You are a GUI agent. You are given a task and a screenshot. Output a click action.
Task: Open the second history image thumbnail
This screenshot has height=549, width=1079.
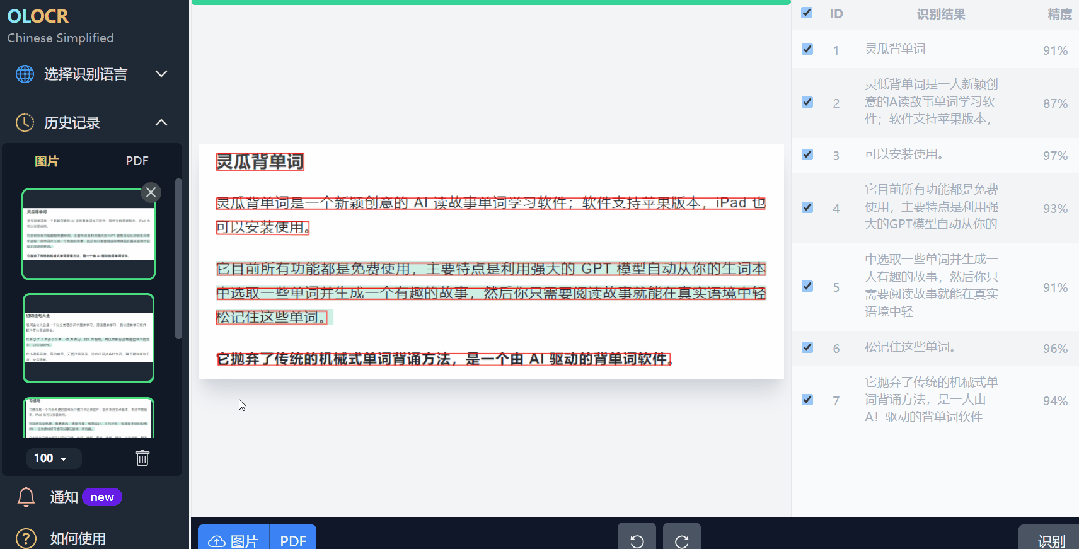[89, 338]
